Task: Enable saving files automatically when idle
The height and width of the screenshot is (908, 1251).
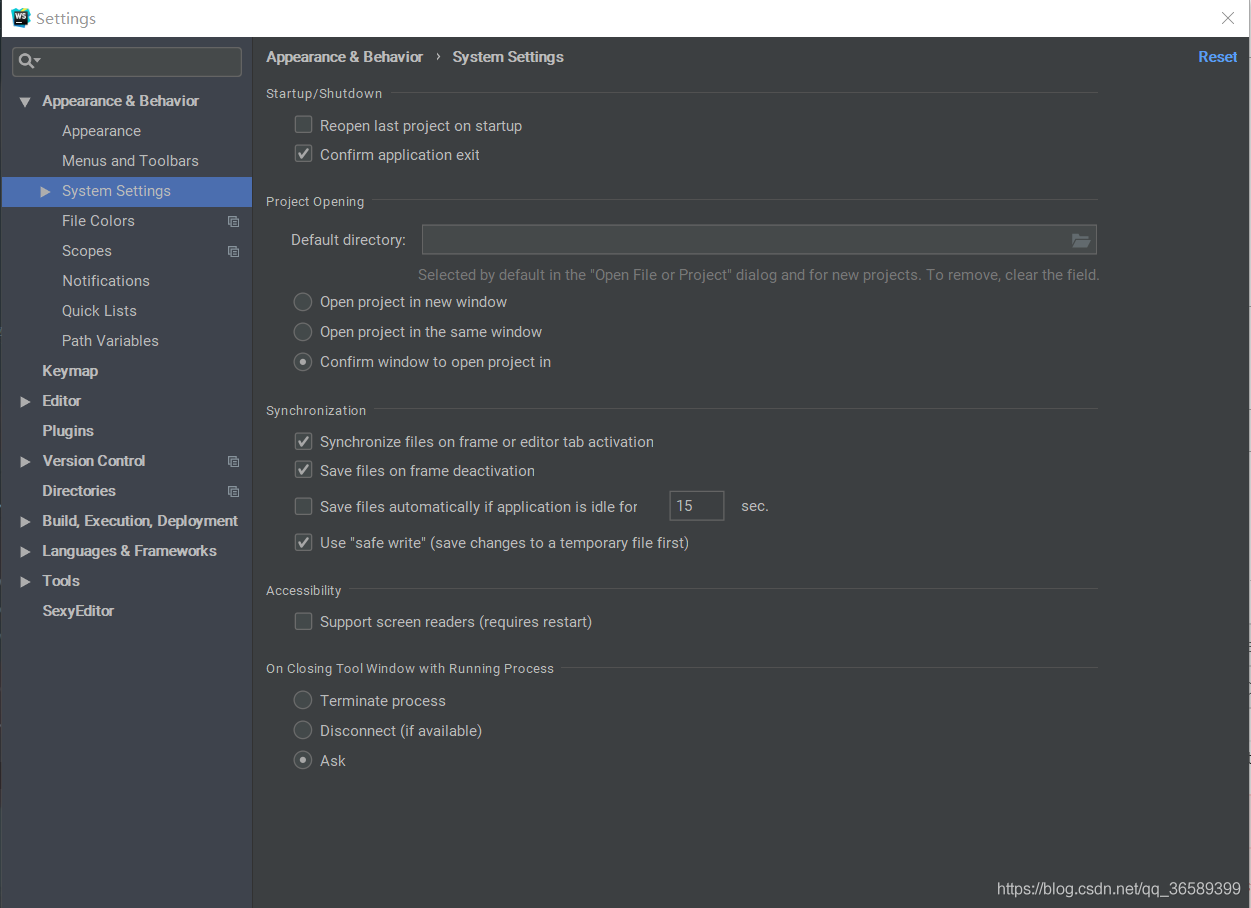Action: (303, 506)
